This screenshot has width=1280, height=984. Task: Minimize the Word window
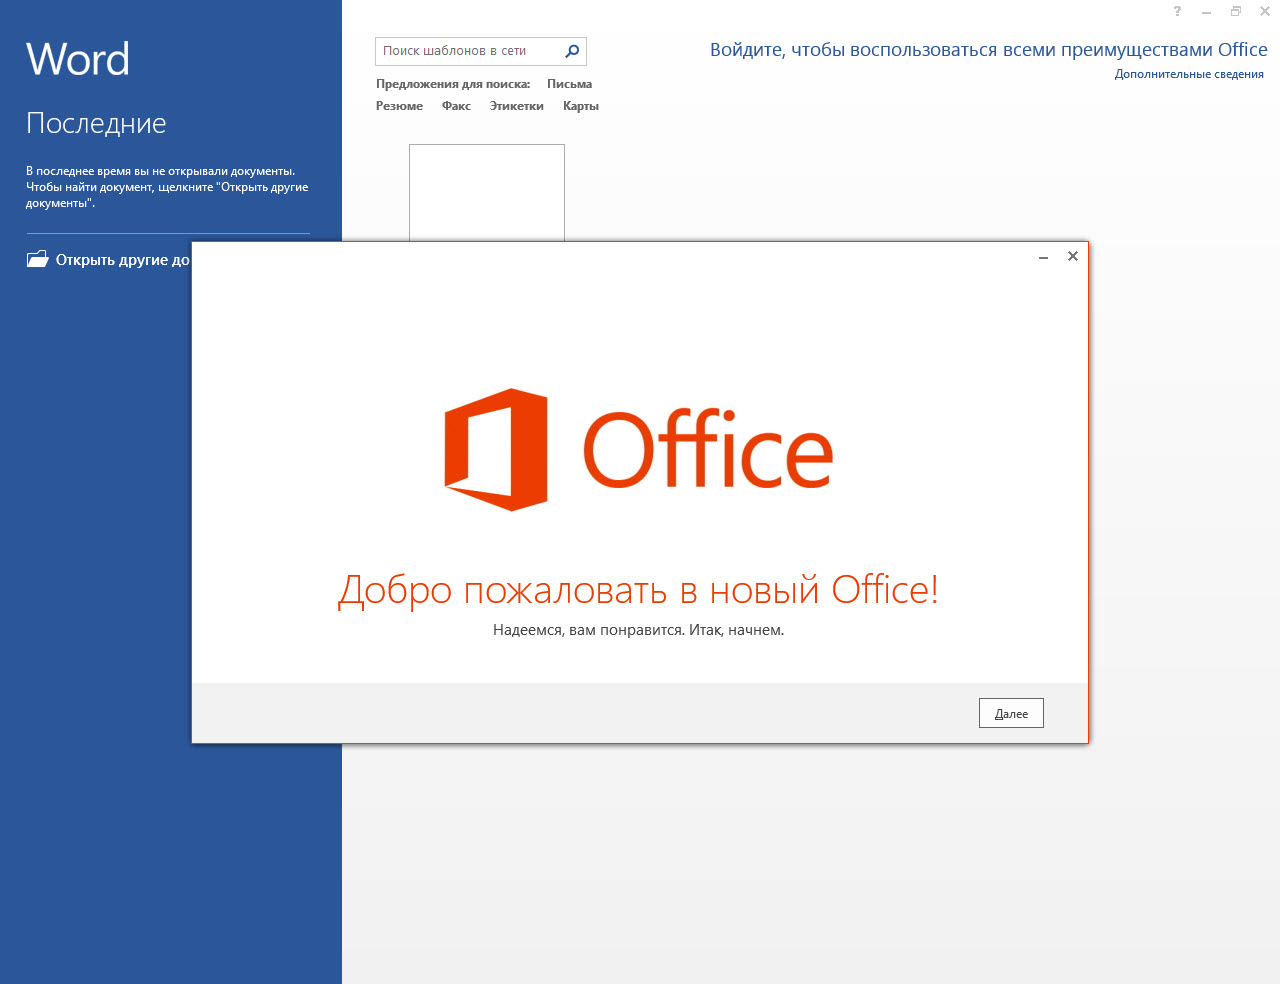[1206, 12]
